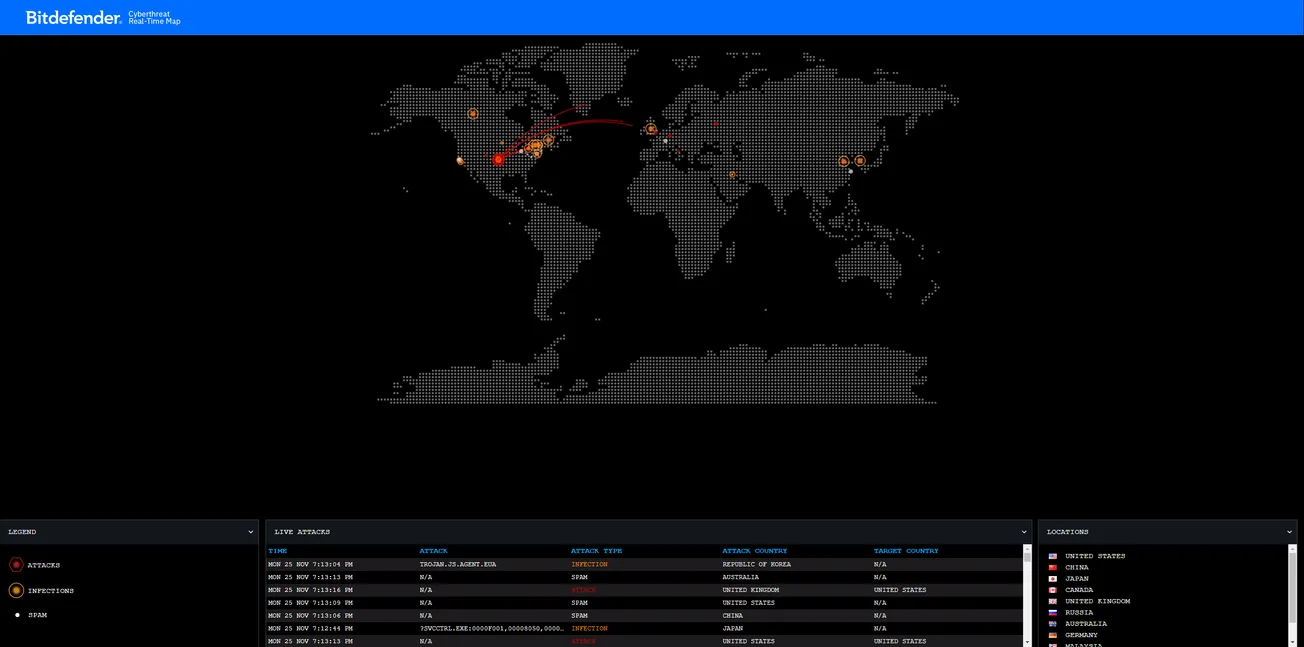Click the Canada flag icon
This screenshot has width=1304, height=647.
point(1051,590)
